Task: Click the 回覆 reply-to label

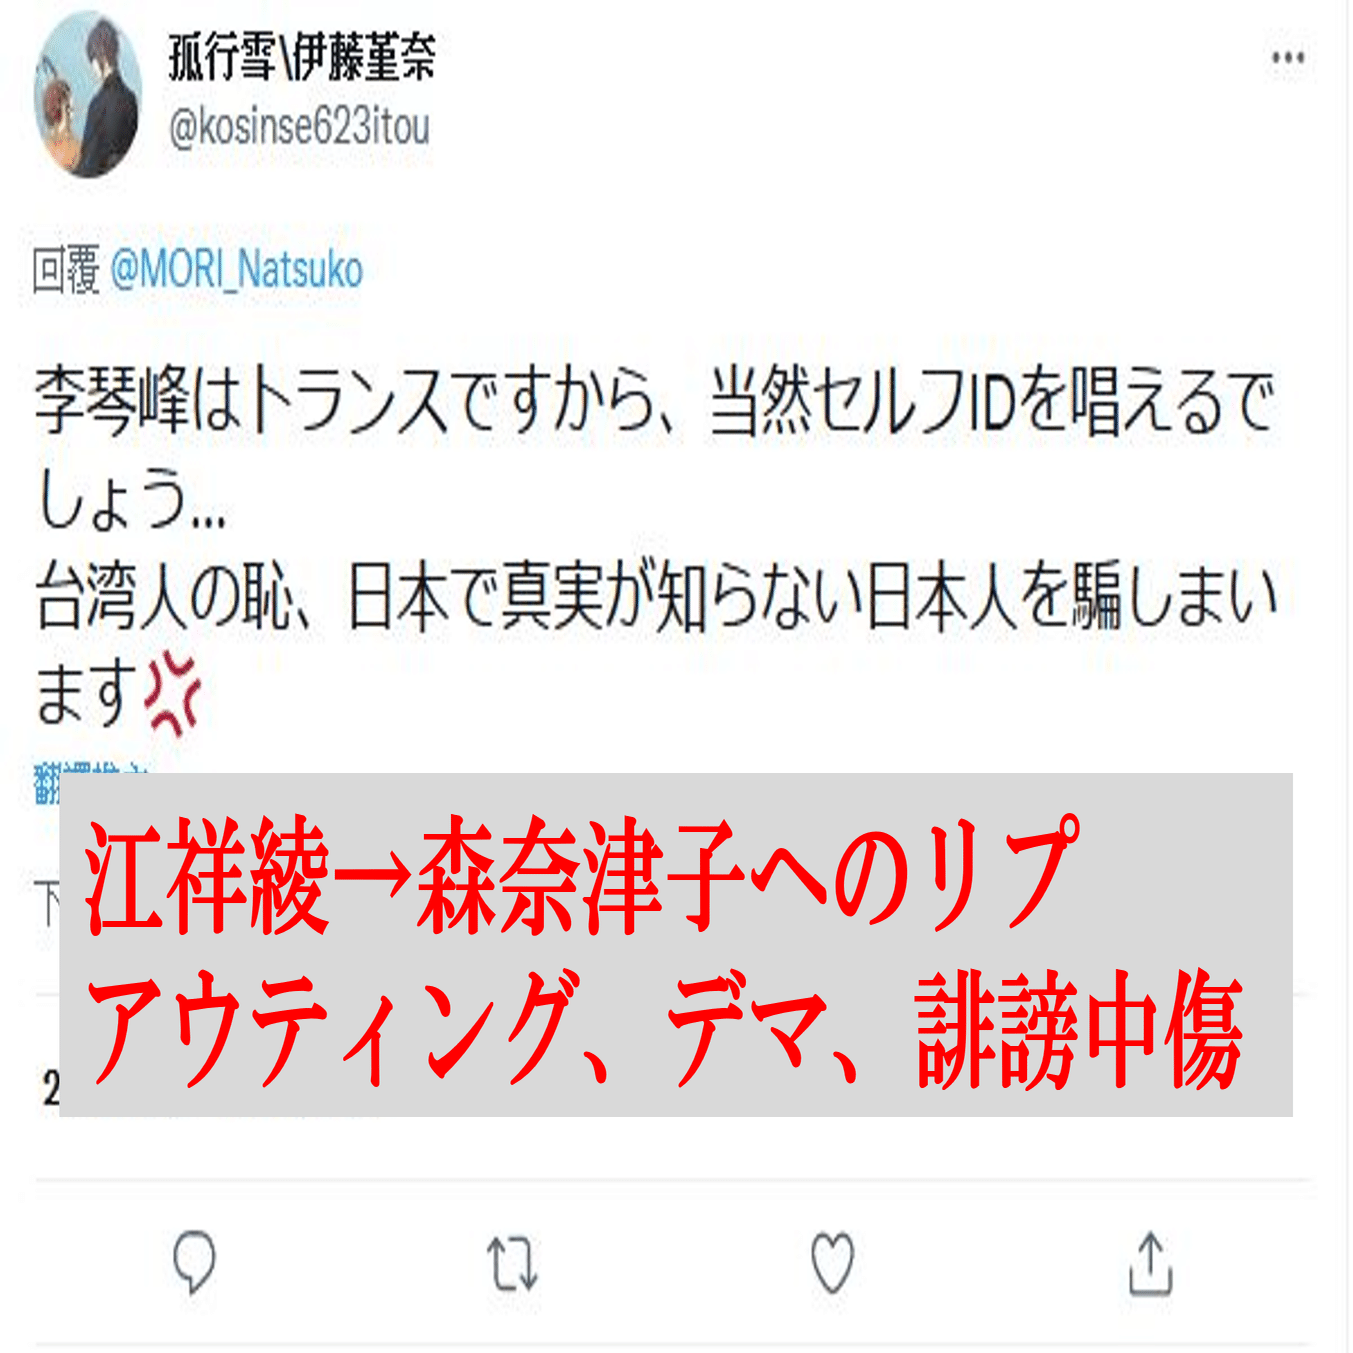Action: [x=66, y=271]
